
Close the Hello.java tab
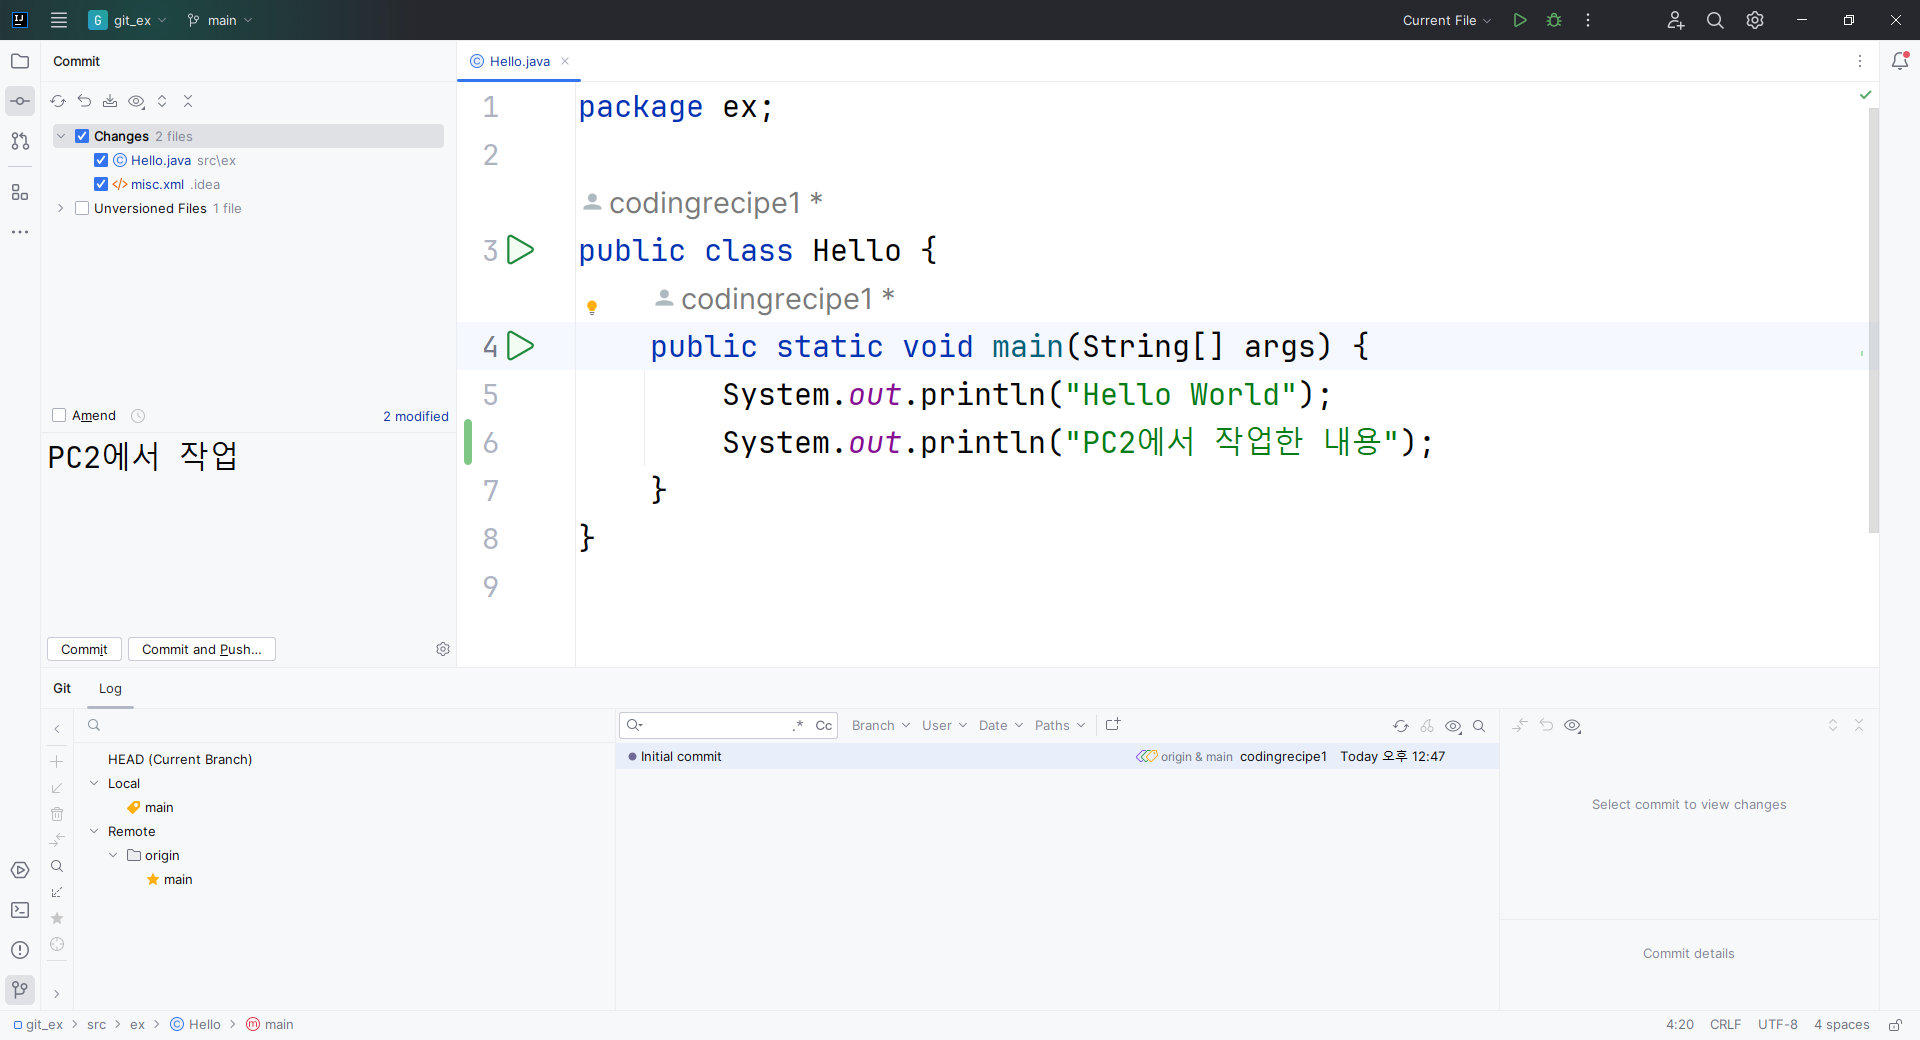(x=565, y=61)
